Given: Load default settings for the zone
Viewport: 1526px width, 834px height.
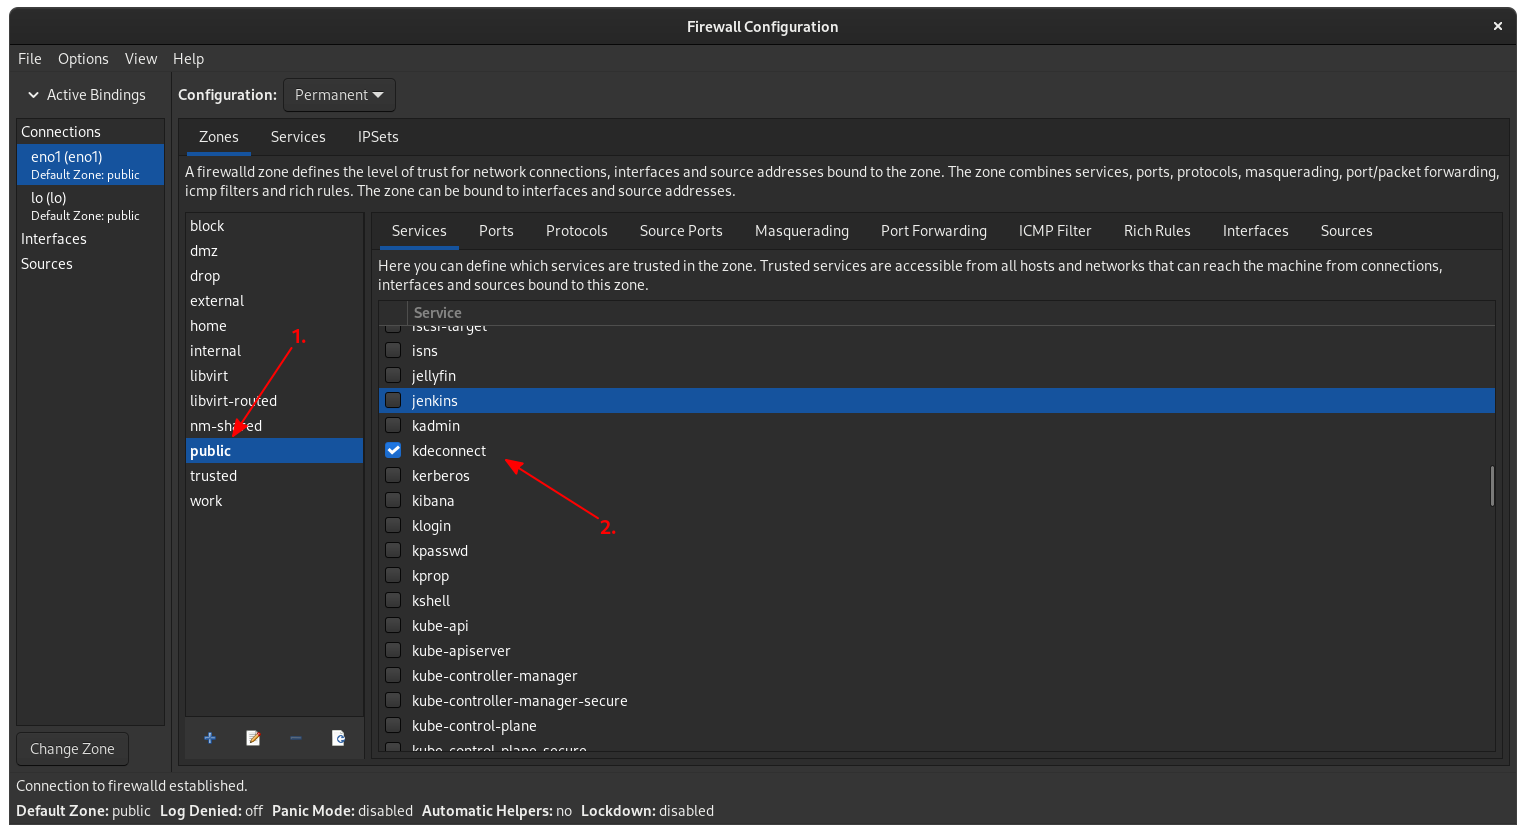Looking at the screenshot, I should click(x=338, y=737).
